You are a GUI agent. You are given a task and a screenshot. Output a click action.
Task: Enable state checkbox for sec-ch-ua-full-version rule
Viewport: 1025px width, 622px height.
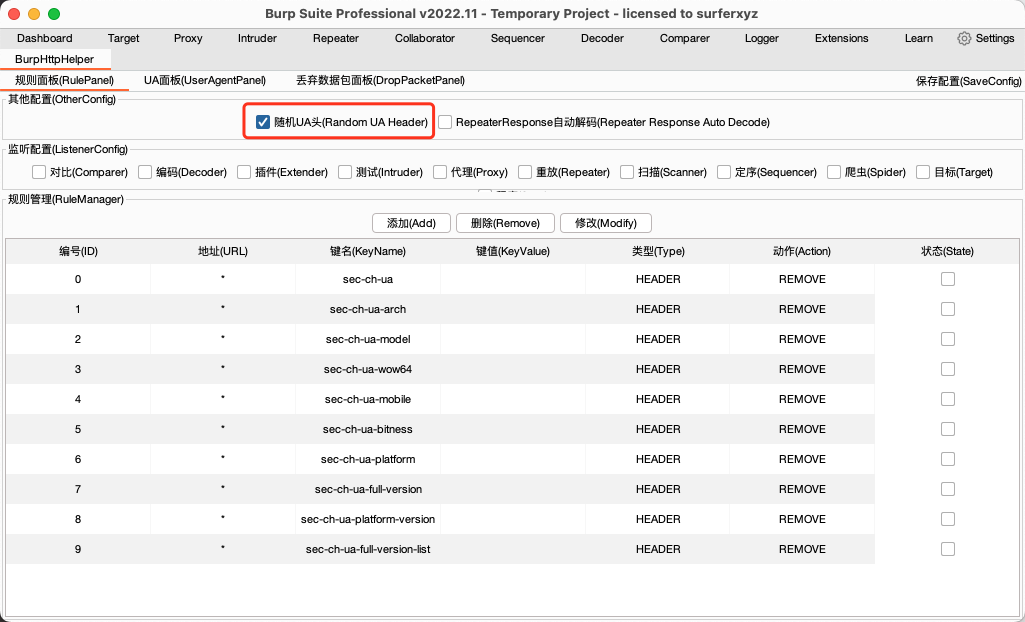[948, 489]
